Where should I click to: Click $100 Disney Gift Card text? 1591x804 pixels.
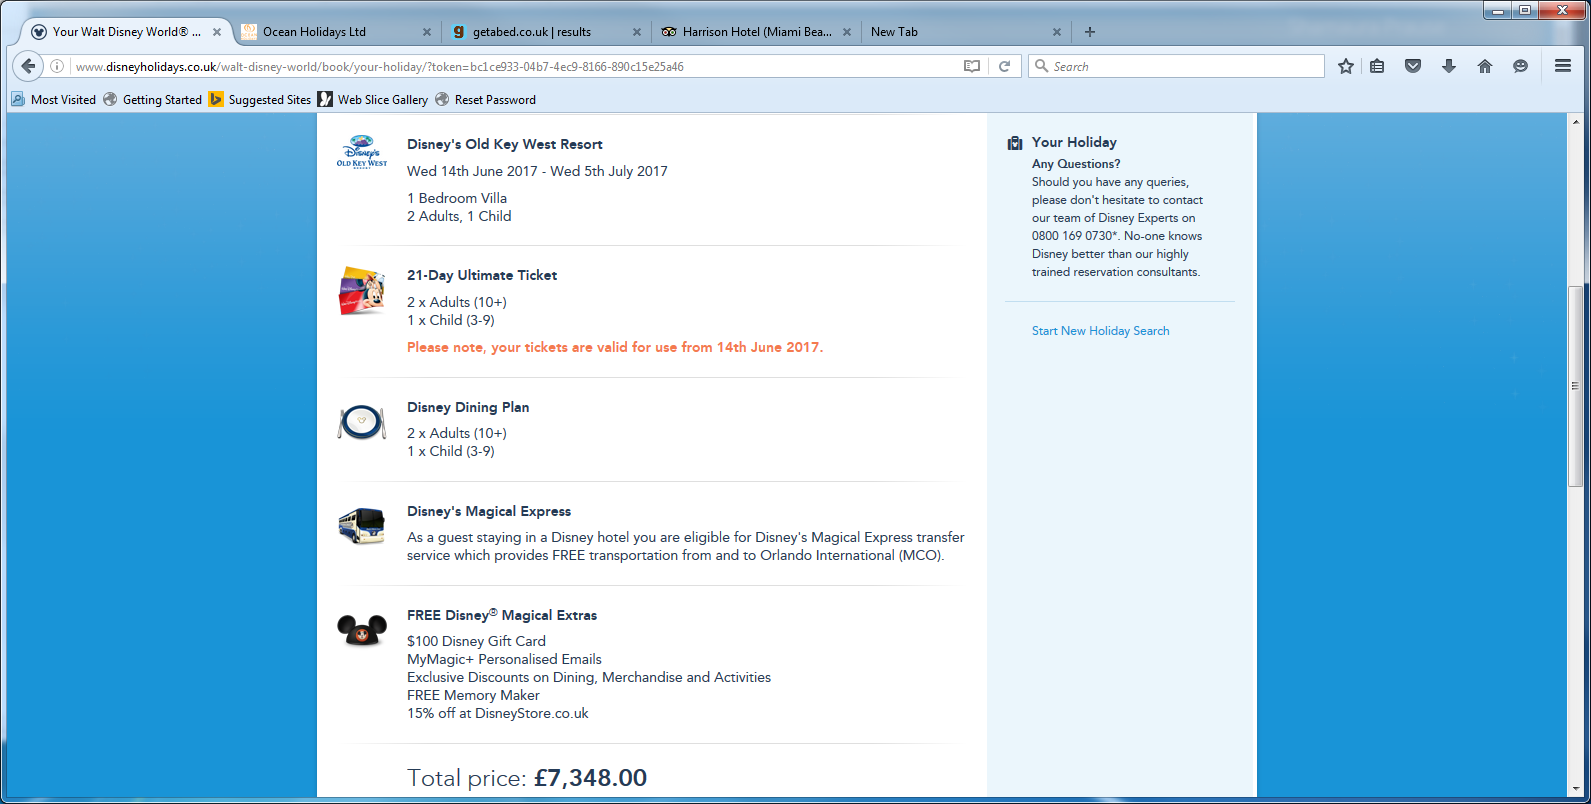point(476,641)
